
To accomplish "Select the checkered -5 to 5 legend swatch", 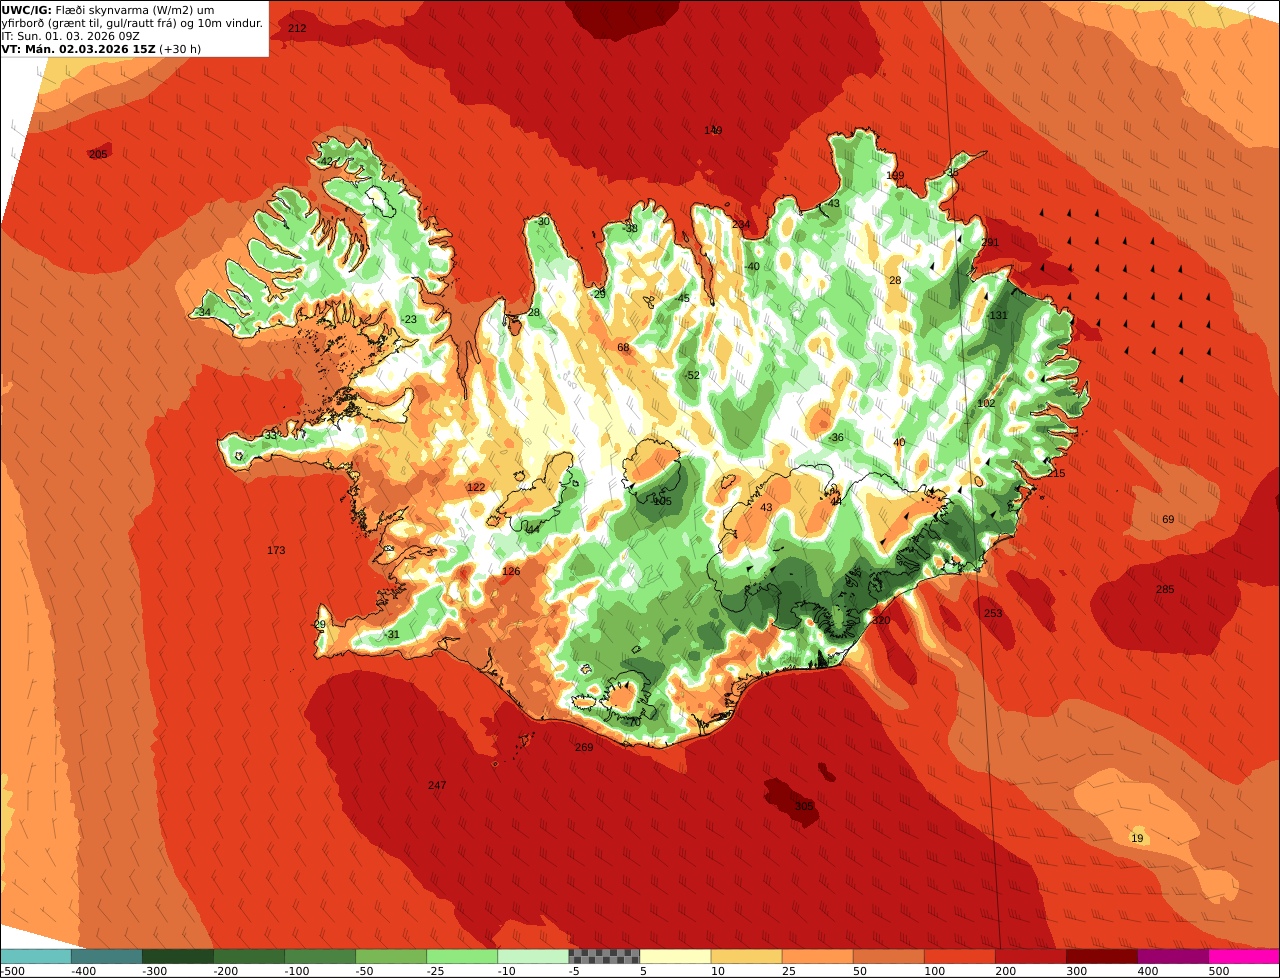I will pyautogui.click(x=603, y=956).
